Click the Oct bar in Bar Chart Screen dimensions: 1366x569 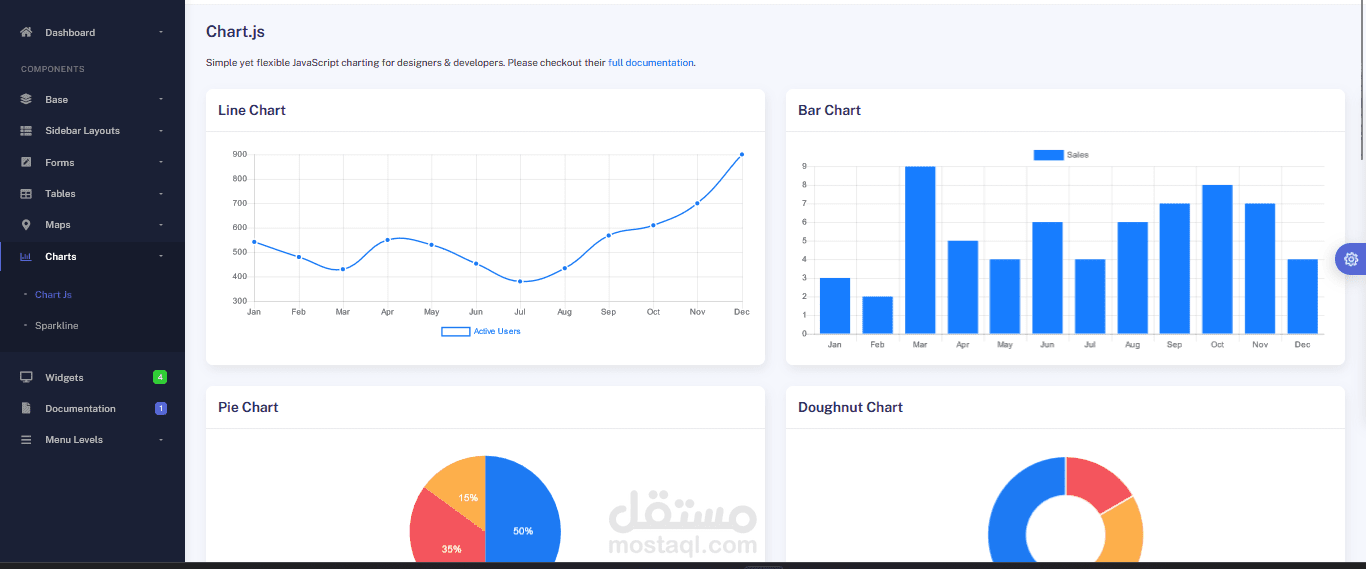click(x=1217, y=259)
